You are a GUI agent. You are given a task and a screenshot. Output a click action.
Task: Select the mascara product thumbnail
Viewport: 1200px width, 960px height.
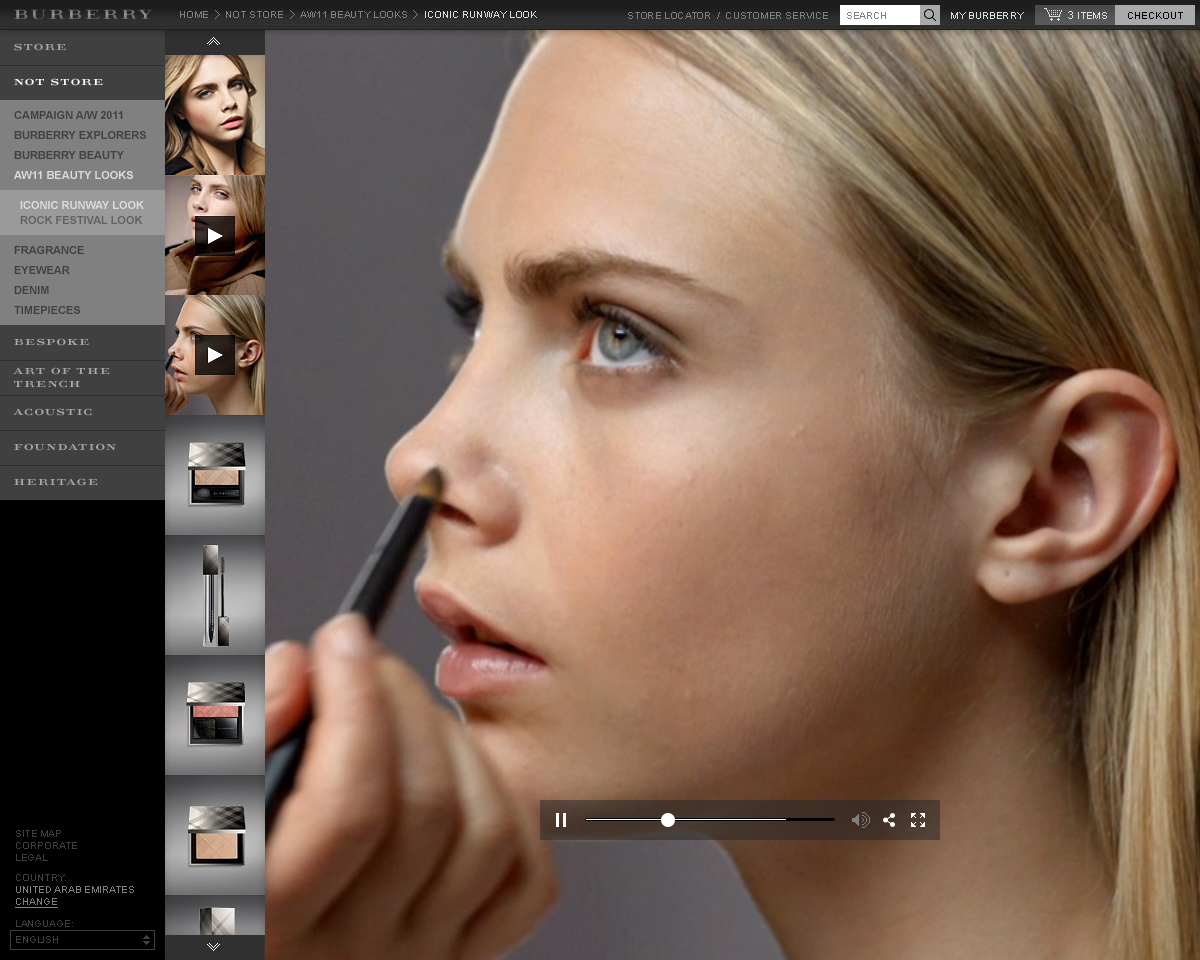(x=215, y=595)
